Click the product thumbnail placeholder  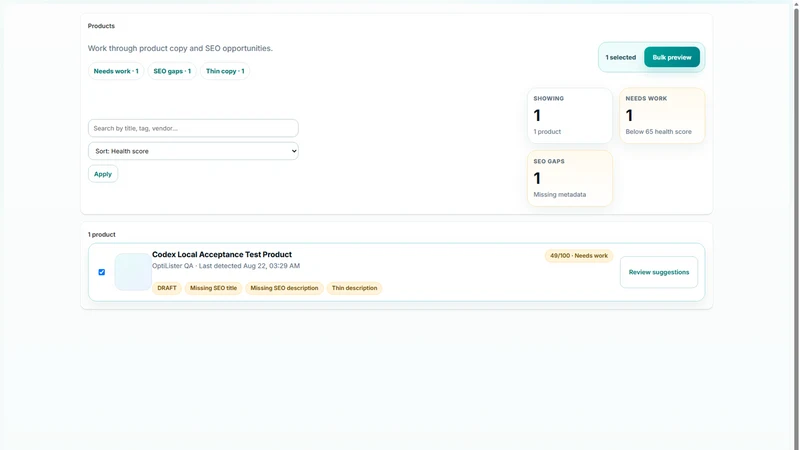pos(133,272)
